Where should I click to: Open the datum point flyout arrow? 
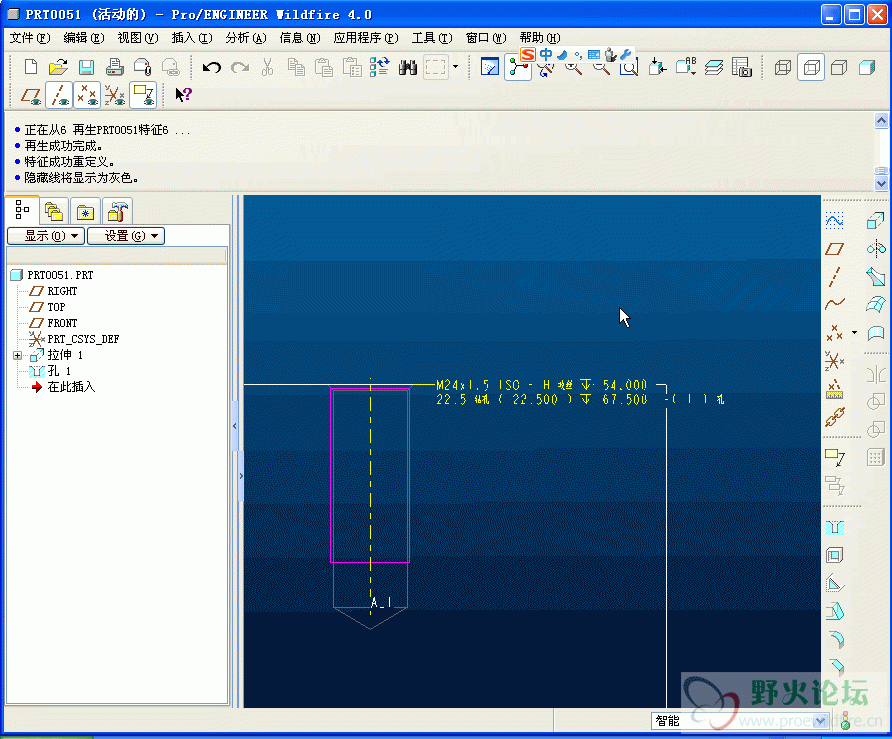tap(854, 332)
